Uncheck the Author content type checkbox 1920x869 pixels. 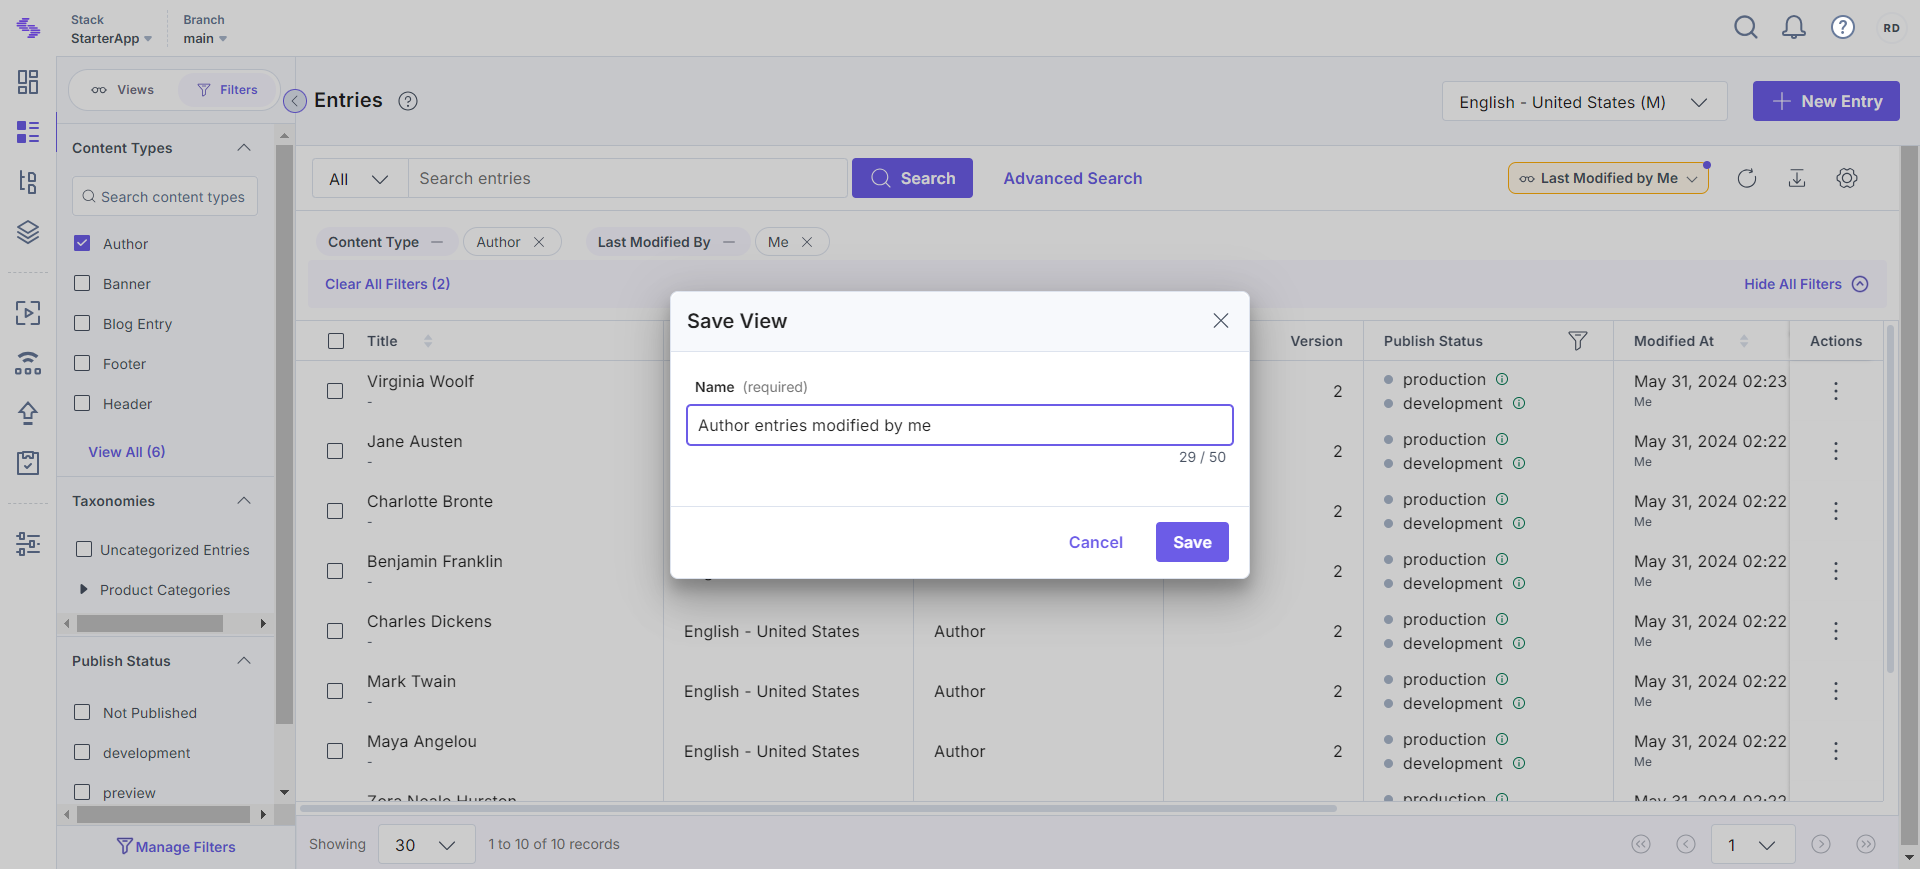[83, 243]
